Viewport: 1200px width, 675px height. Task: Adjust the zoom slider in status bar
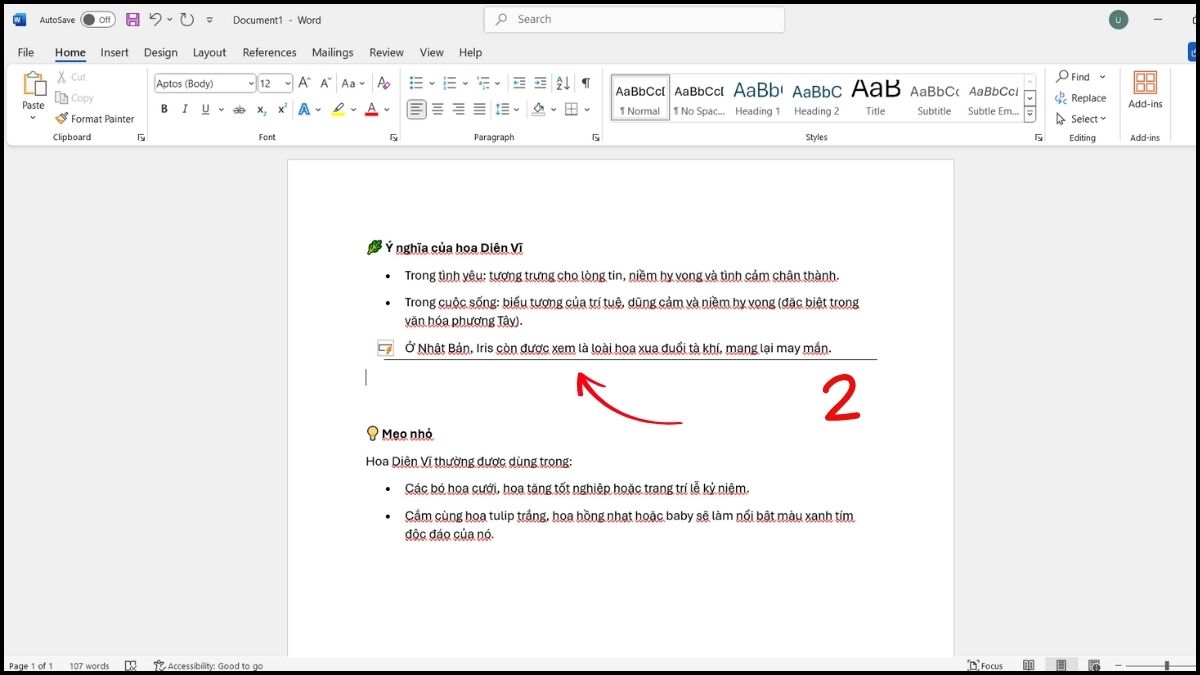pyautogui.click(x=1165, y=666)
